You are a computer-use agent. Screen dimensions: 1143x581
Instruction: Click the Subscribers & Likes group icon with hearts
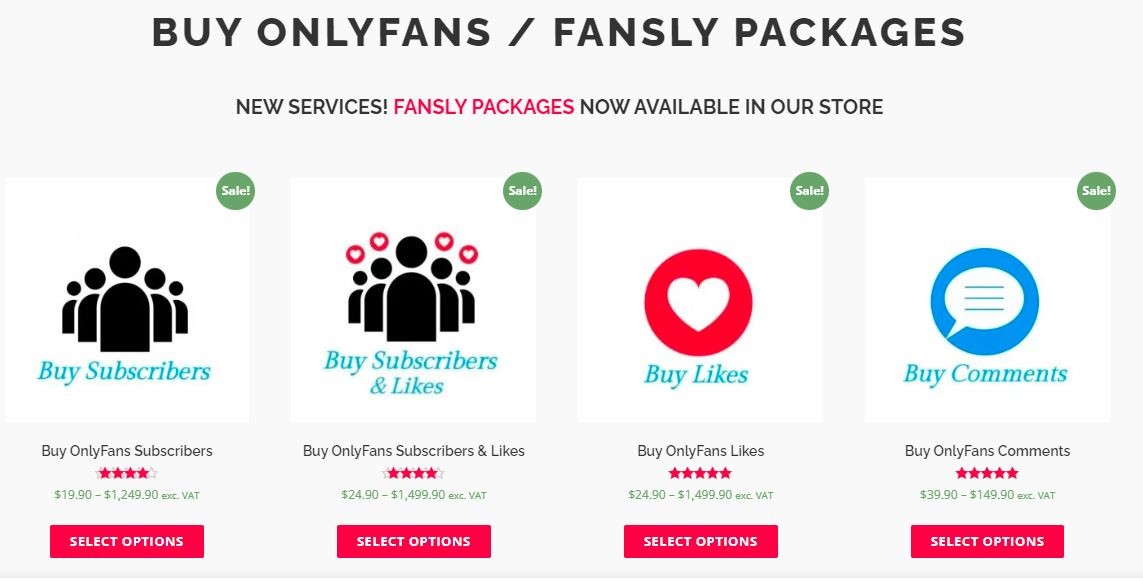pos(412,288)
